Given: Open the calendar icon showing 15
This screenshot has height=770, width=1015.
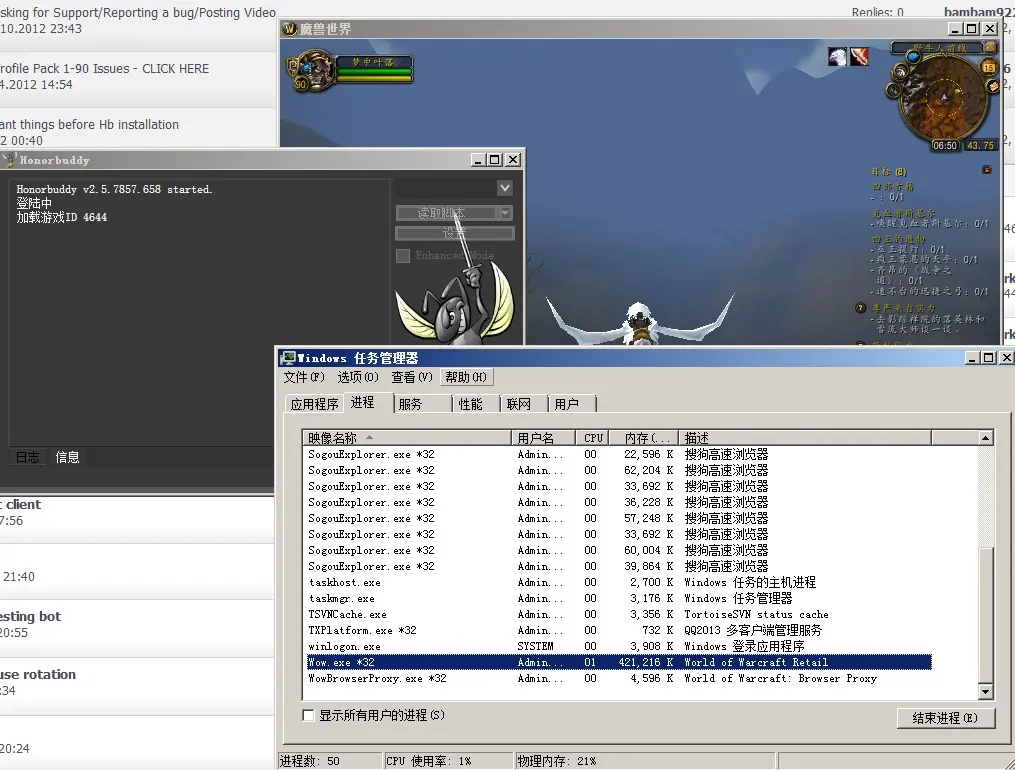Looking at the screenshot, I should click(988, 67).
